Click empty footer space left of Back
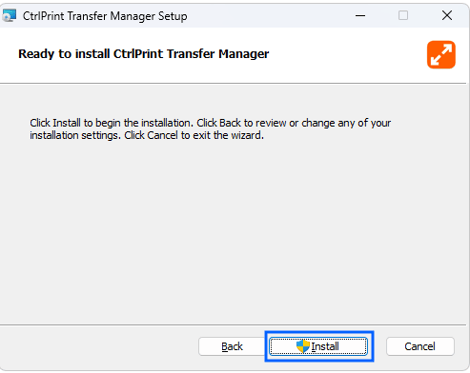Image resolution: width=470 pixels, height=373 pixels. 99,347
